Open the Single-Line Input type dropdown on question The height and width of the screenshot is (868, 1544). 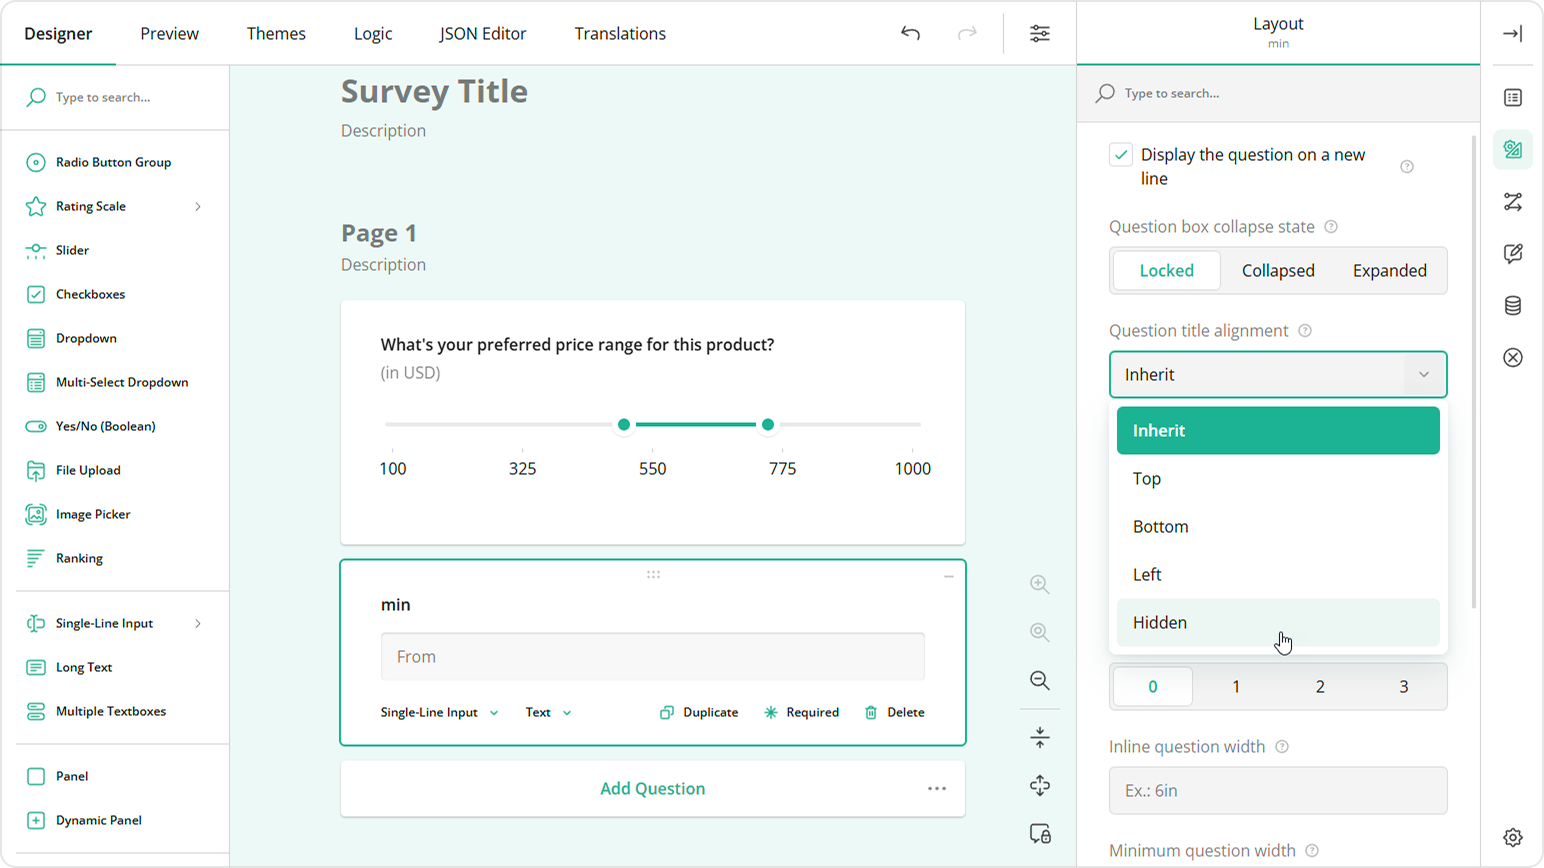(439, 713)
